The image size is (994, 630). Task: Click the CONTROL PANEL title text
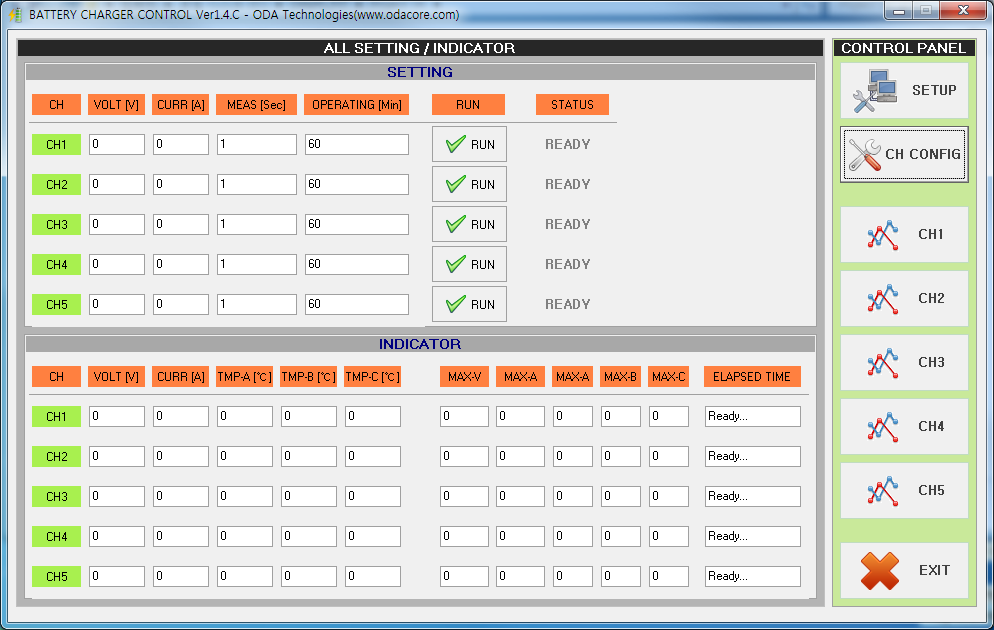coord(903,48)
